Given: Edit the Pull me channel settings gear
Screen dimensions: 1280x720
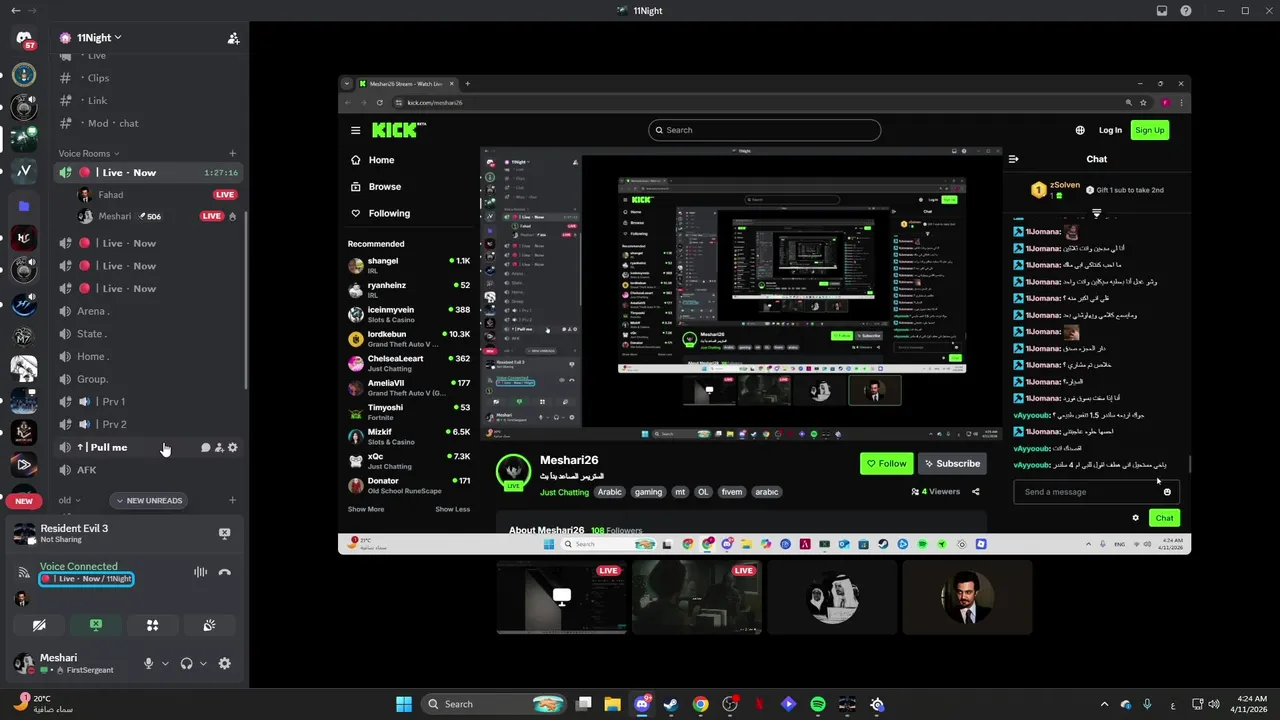Looking at the screenshot, I should [233, 447].
